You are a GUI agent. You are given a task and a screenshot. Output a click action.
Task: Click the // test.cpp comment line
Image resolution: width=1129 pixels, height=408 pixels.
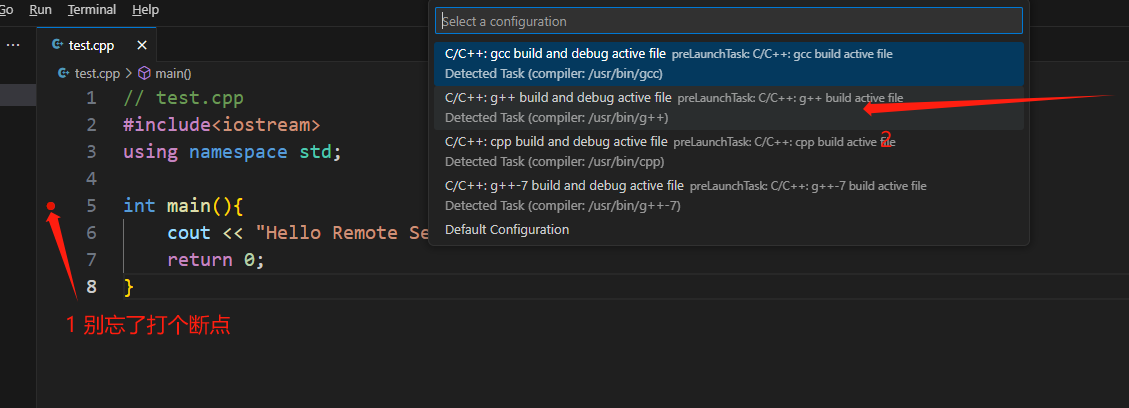click(x=183, y=98)
